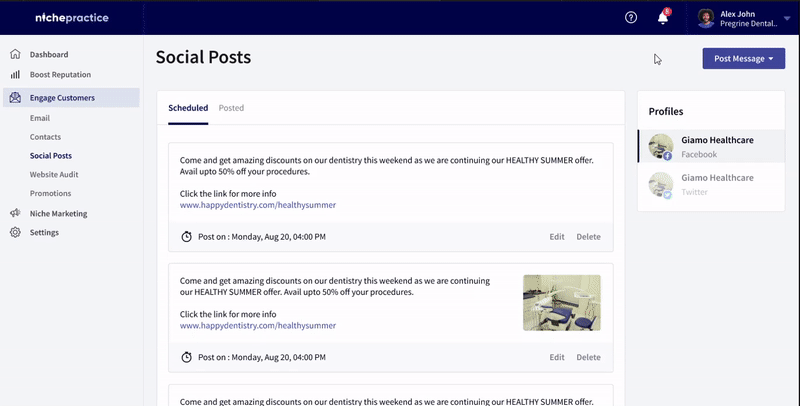Open the Promotions submenu item

point(51,193)
